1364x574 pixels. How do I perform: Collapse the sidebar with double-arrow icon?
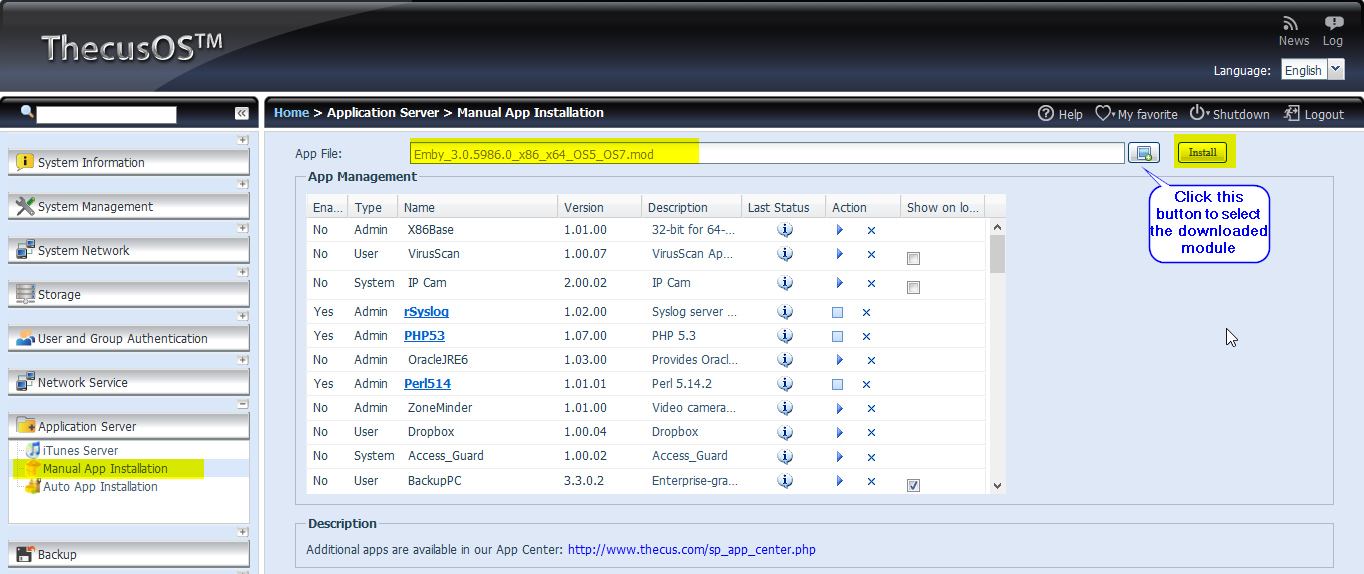(241, 114)
